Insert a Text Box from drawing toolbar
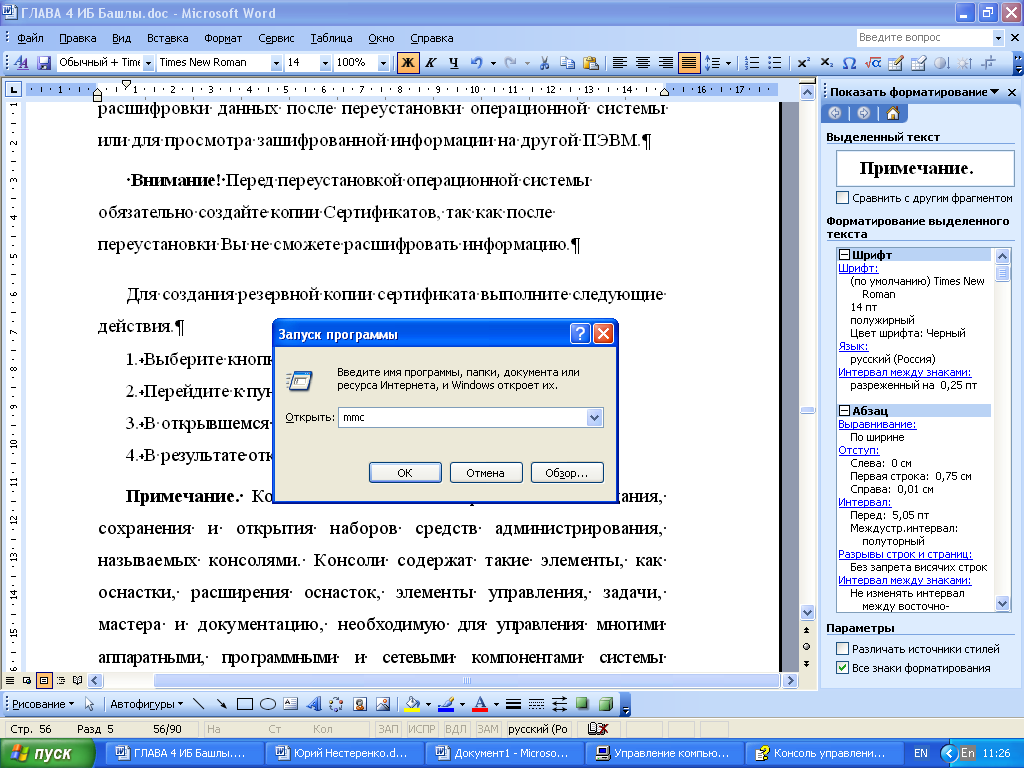The image size is (1024, 768). pyautogui.click(x=291, y=704)
